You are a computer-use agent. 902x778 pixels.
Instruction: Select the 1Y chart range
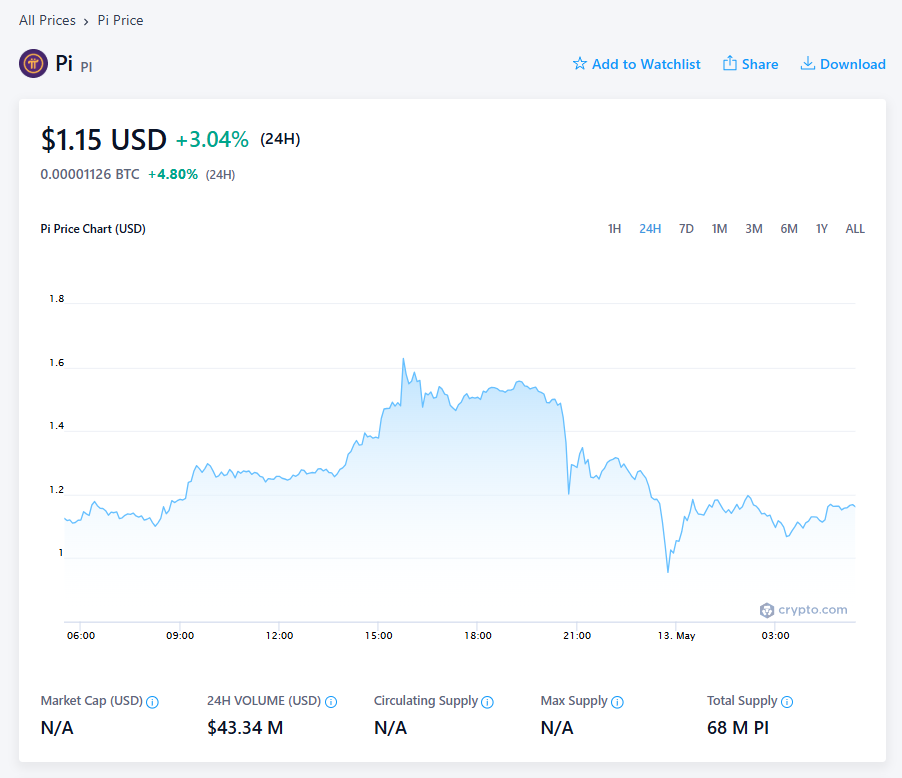(821, 229)
